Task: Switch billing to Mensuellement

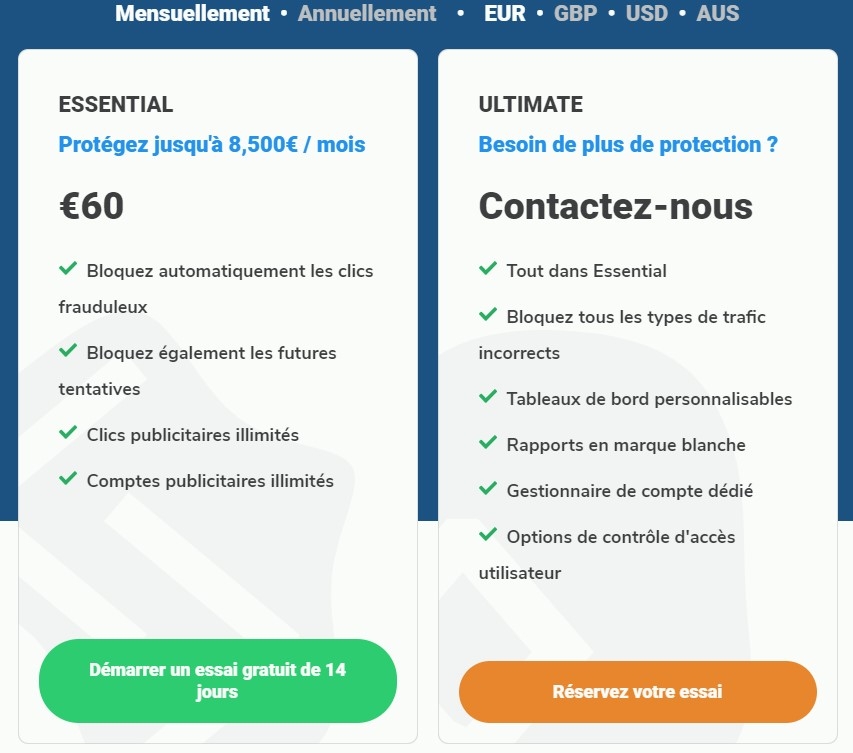Action: (x=192, y=14)
